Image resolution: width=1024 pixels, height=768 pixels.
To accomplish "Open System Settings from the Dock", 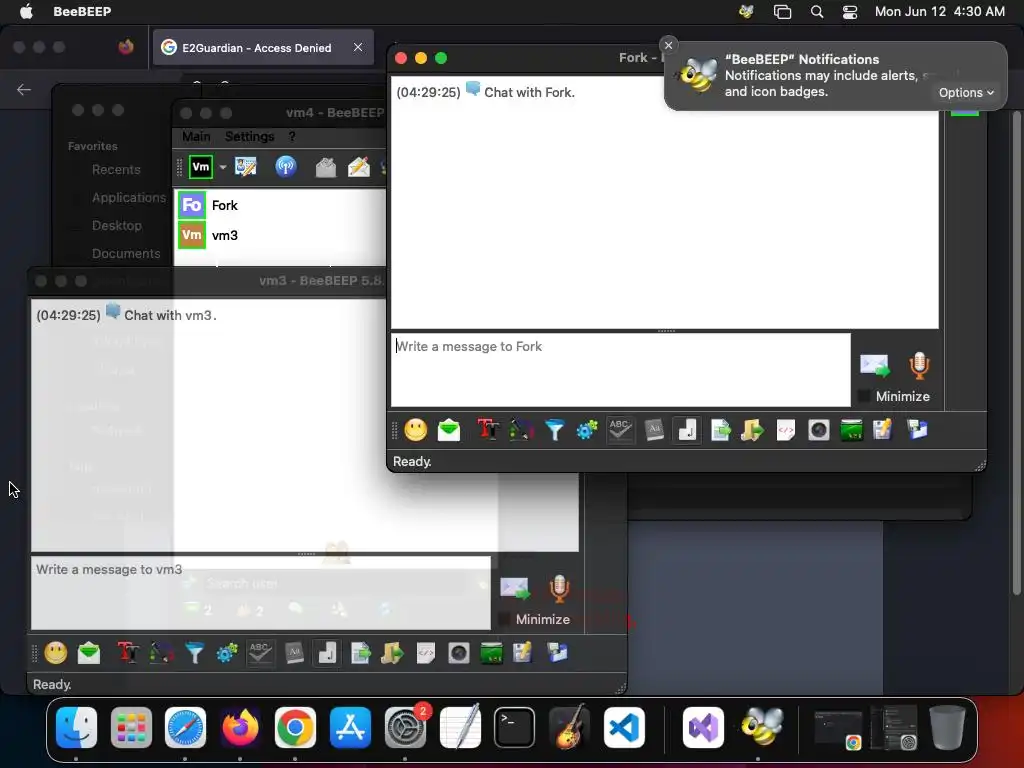I will [405, 728].
